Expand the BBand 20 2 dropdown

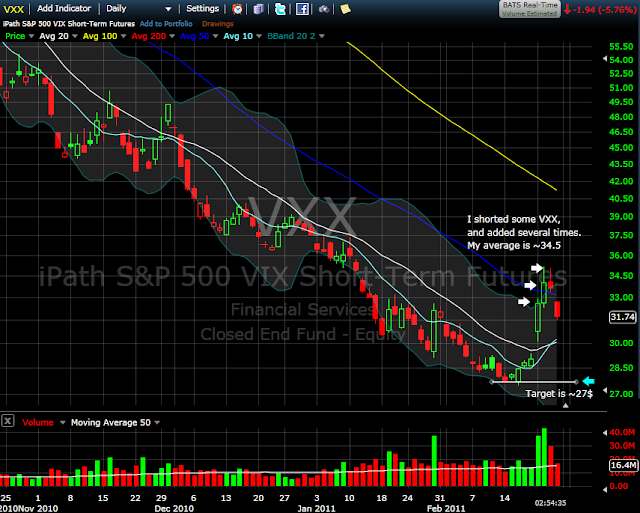(322, 36)
